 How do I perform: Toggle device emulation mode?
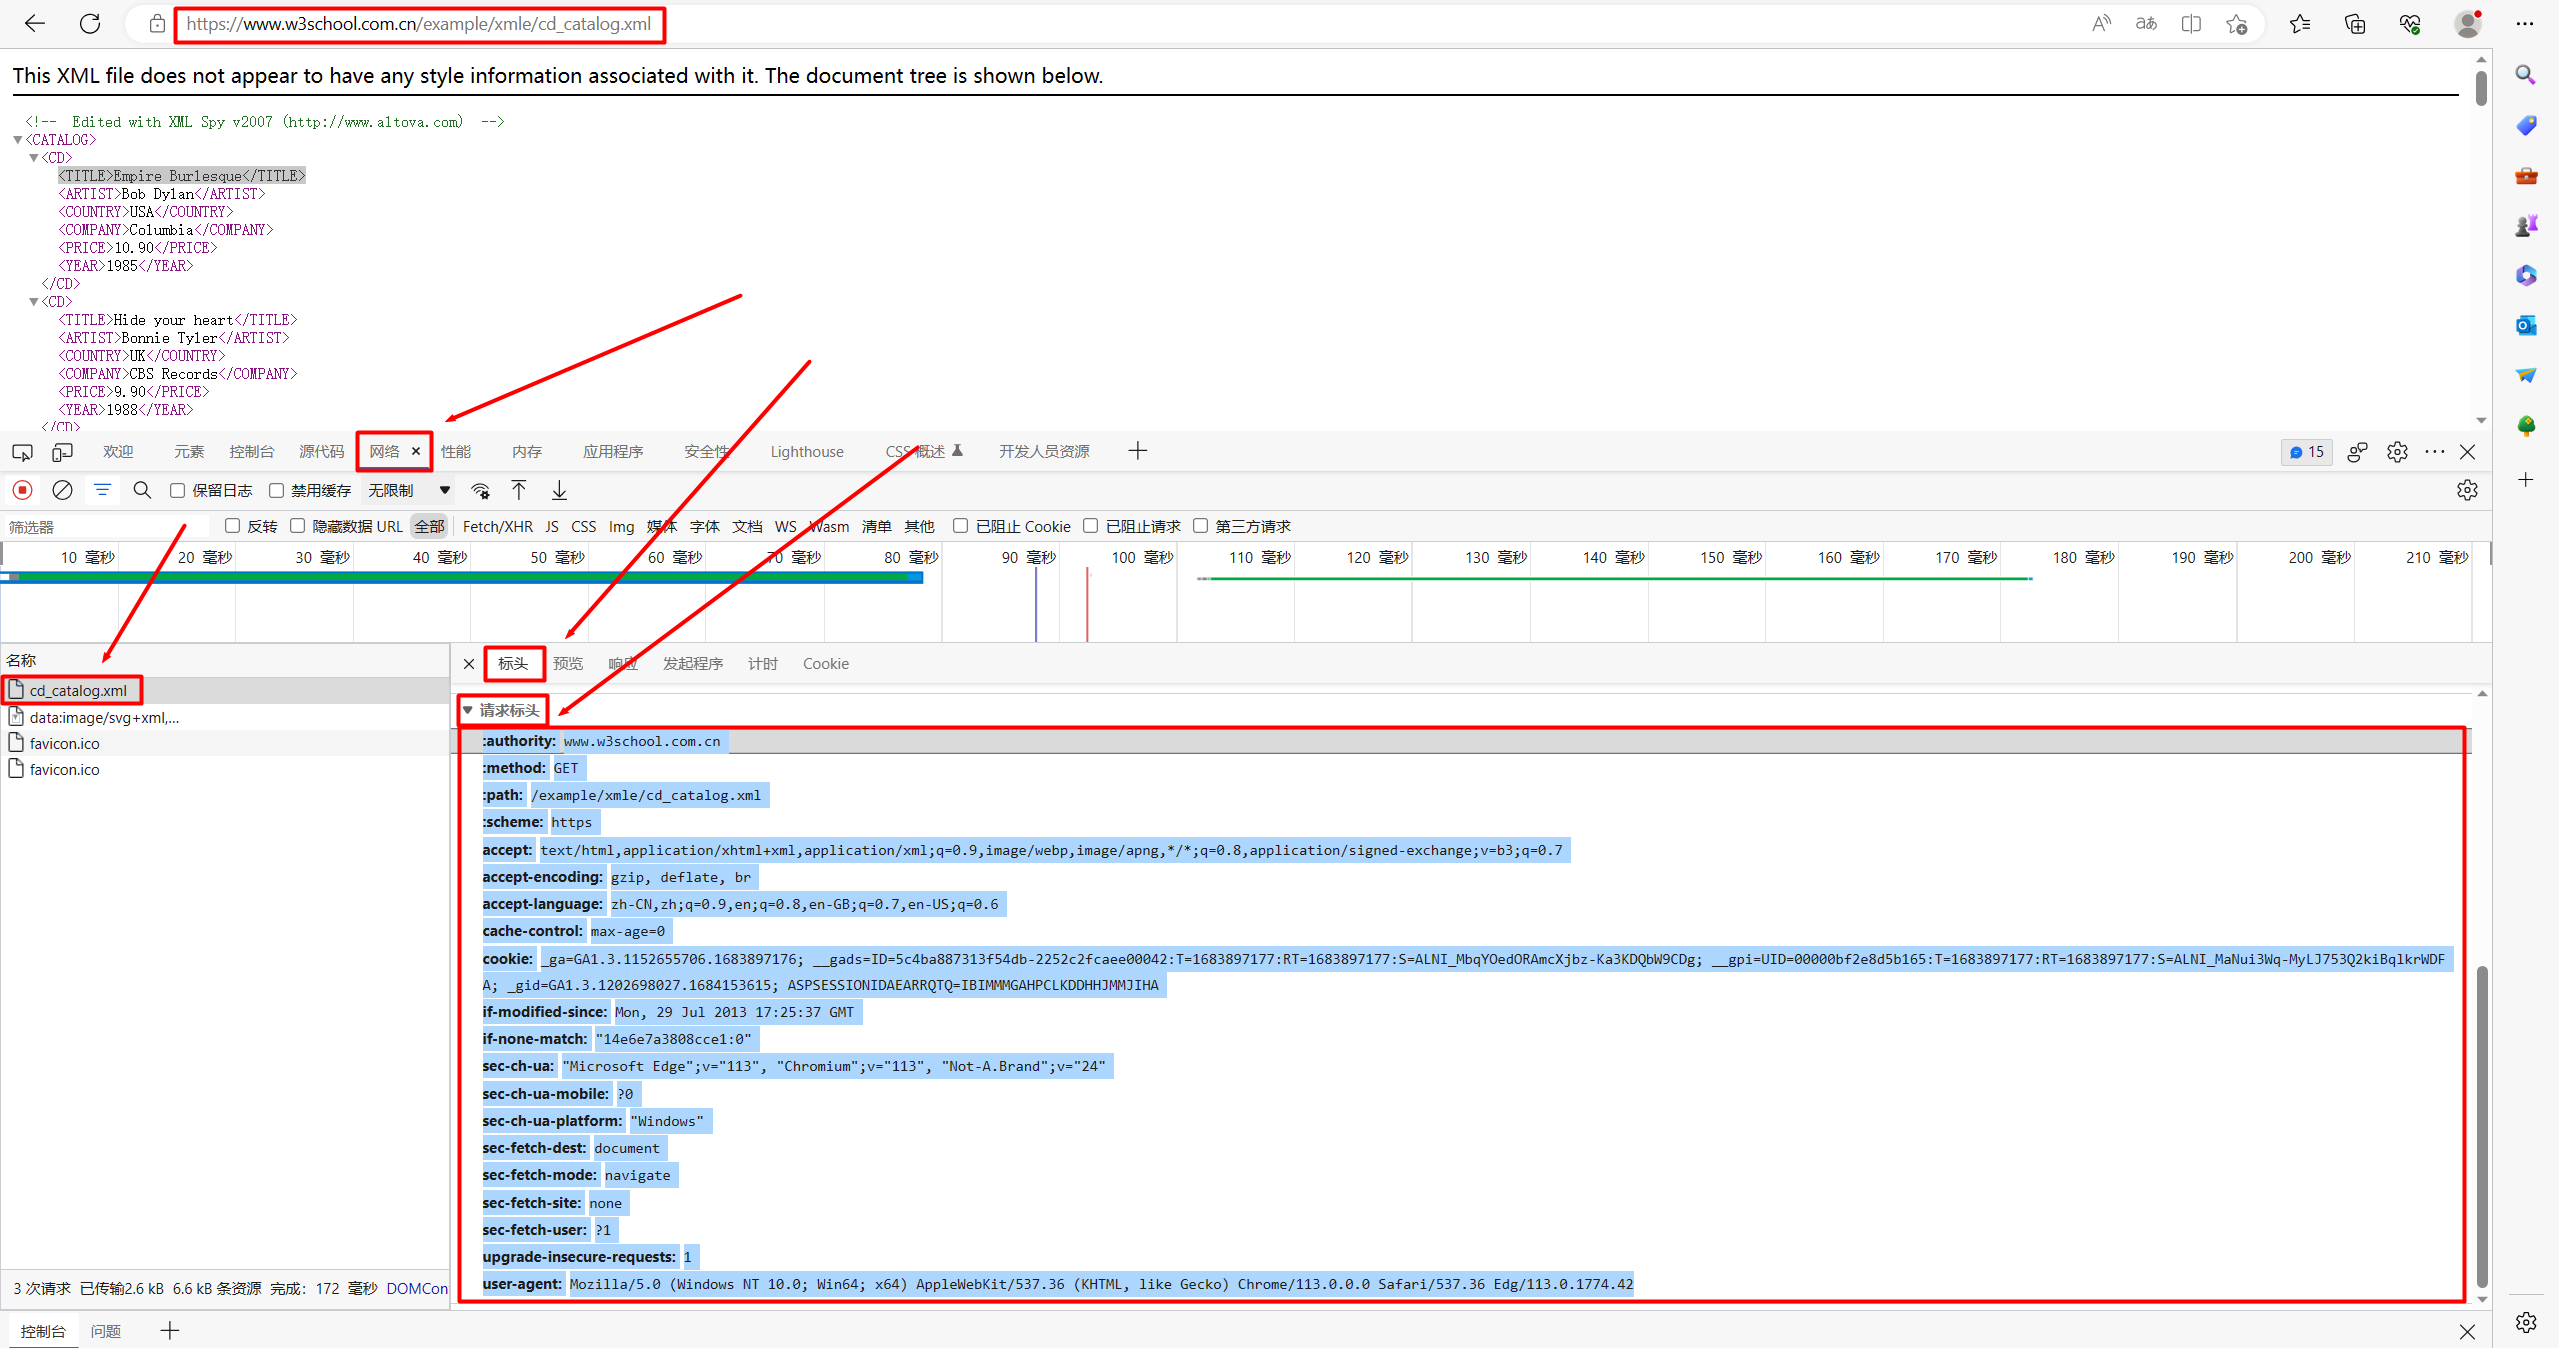[62, 452]
